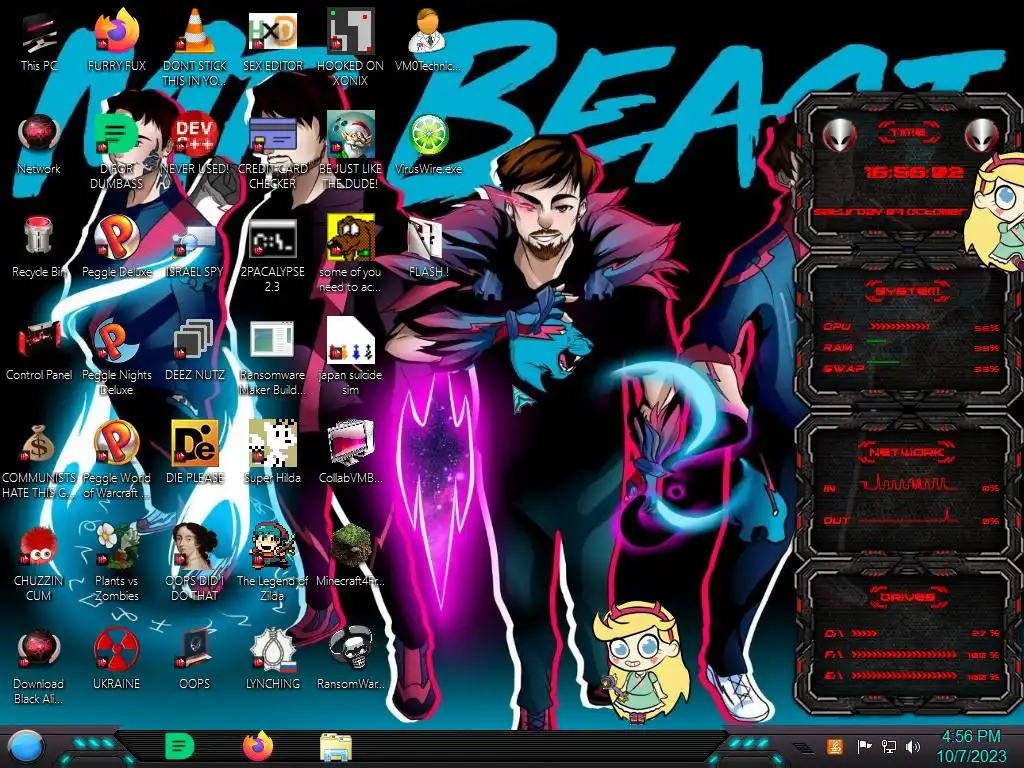
Task: Click the CPU usage bar
Action: [899, 326]
